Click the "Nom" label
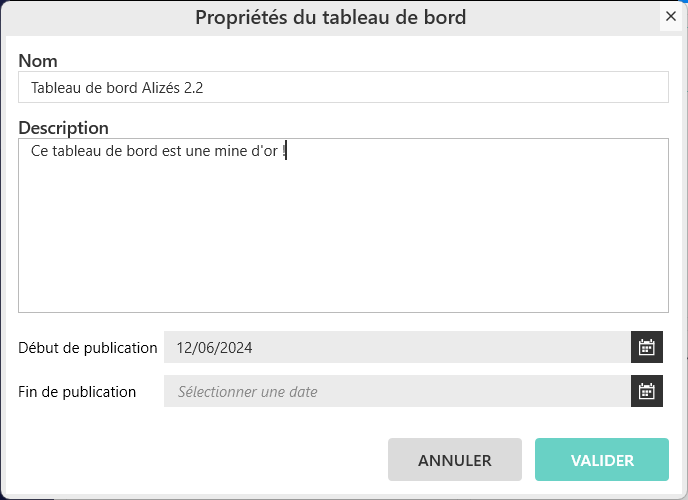Screen dimensions: 688x500 click(38, 61)
